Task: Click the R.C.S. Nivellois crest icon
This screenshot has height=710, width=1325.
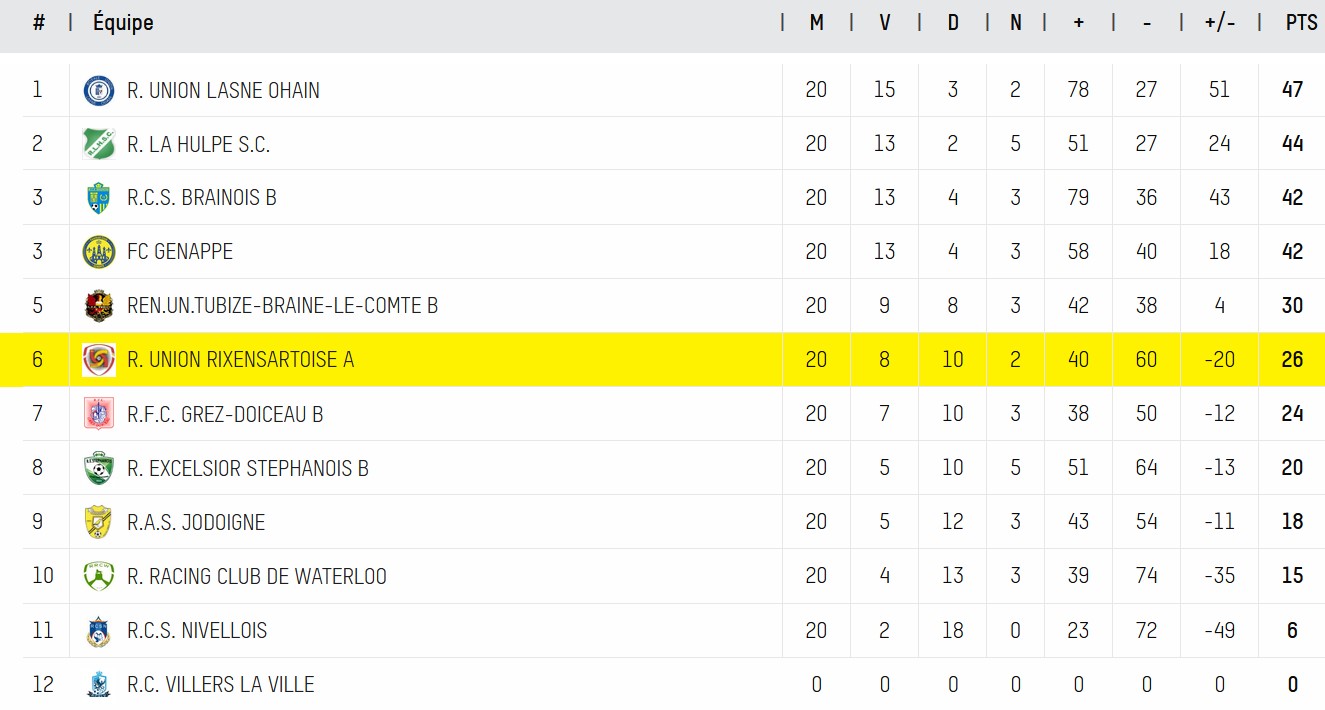Action: pyautogui.click(x=98, y=631)
